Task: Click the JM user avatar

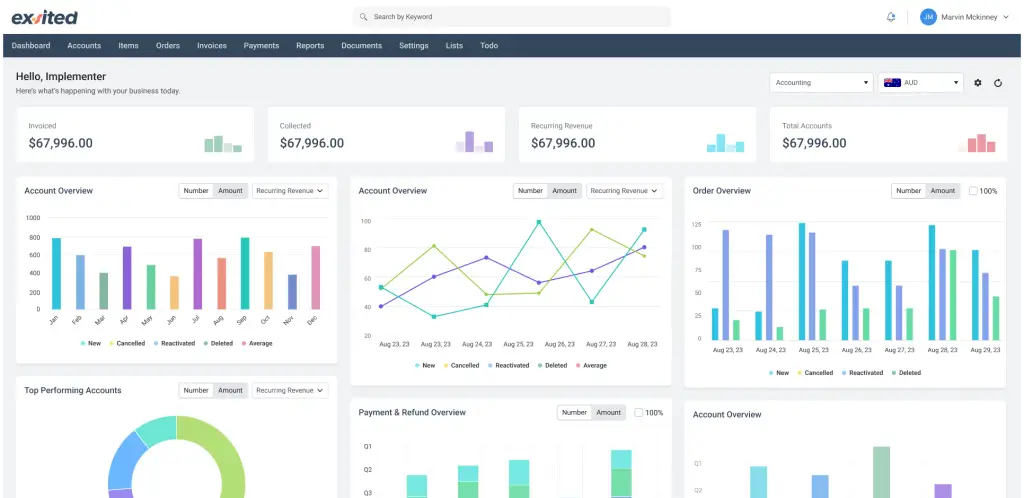Action: (928, 17)
